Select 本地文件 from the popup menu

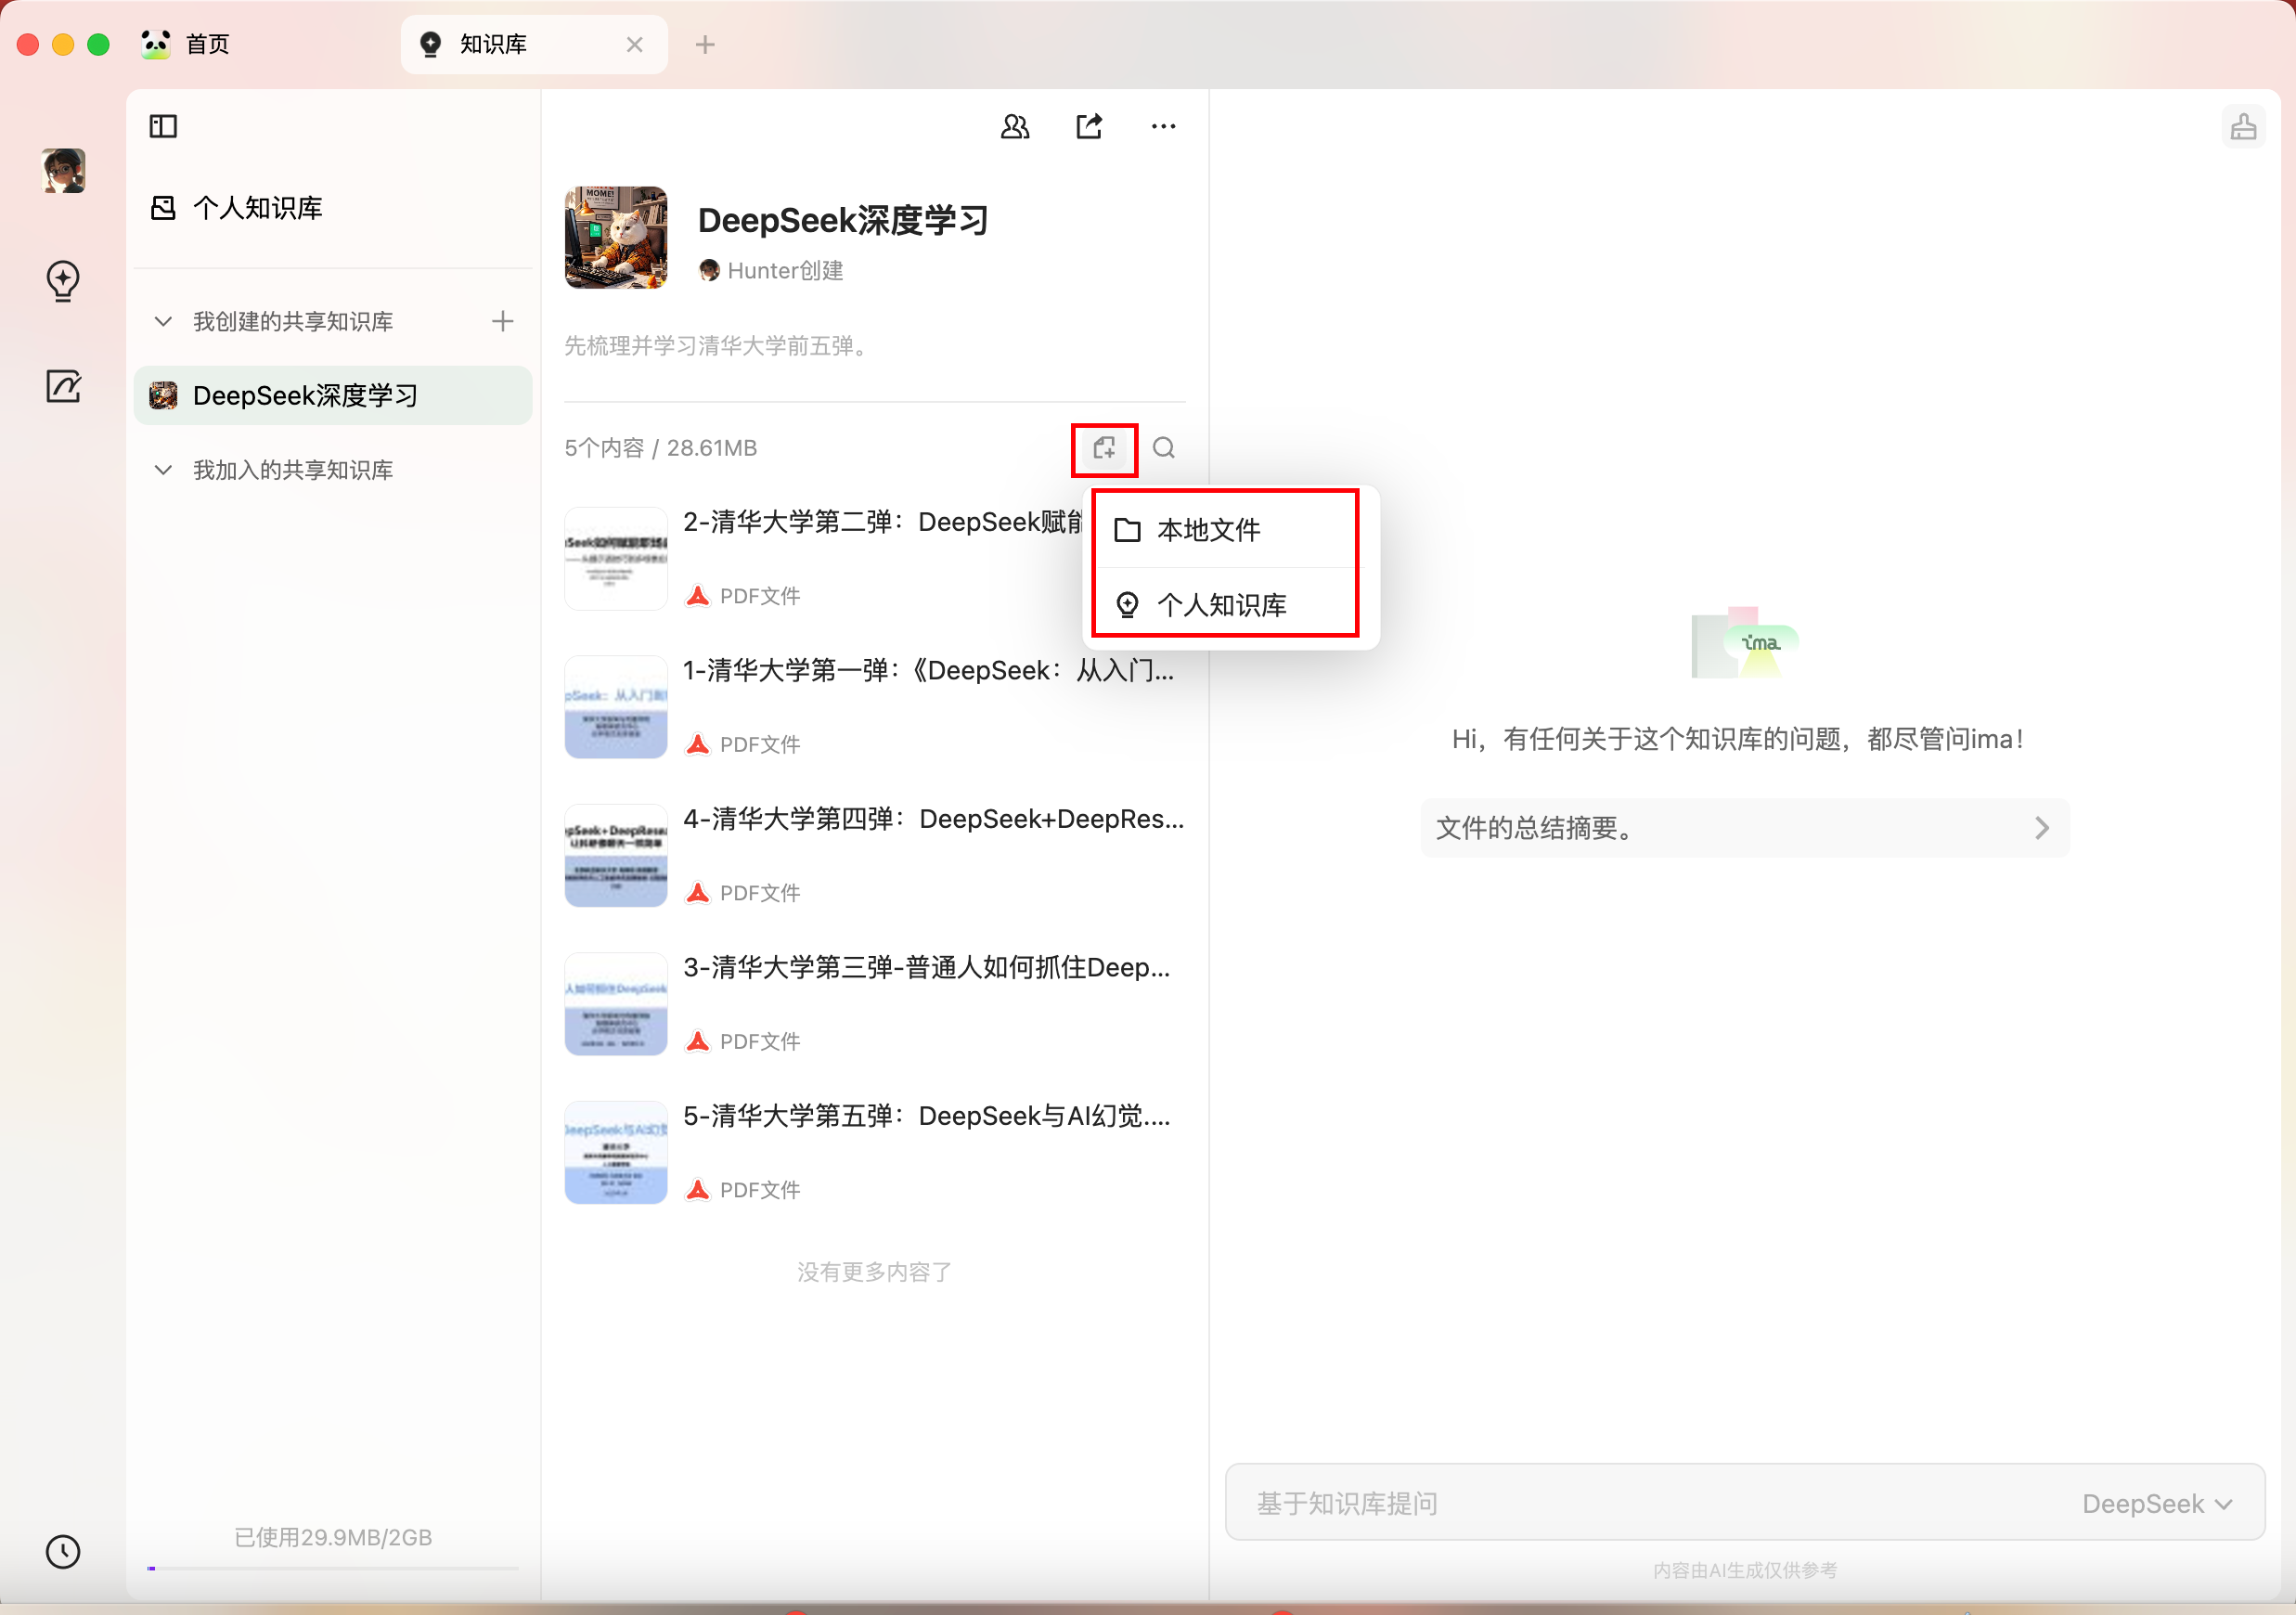pos(1208,530)
